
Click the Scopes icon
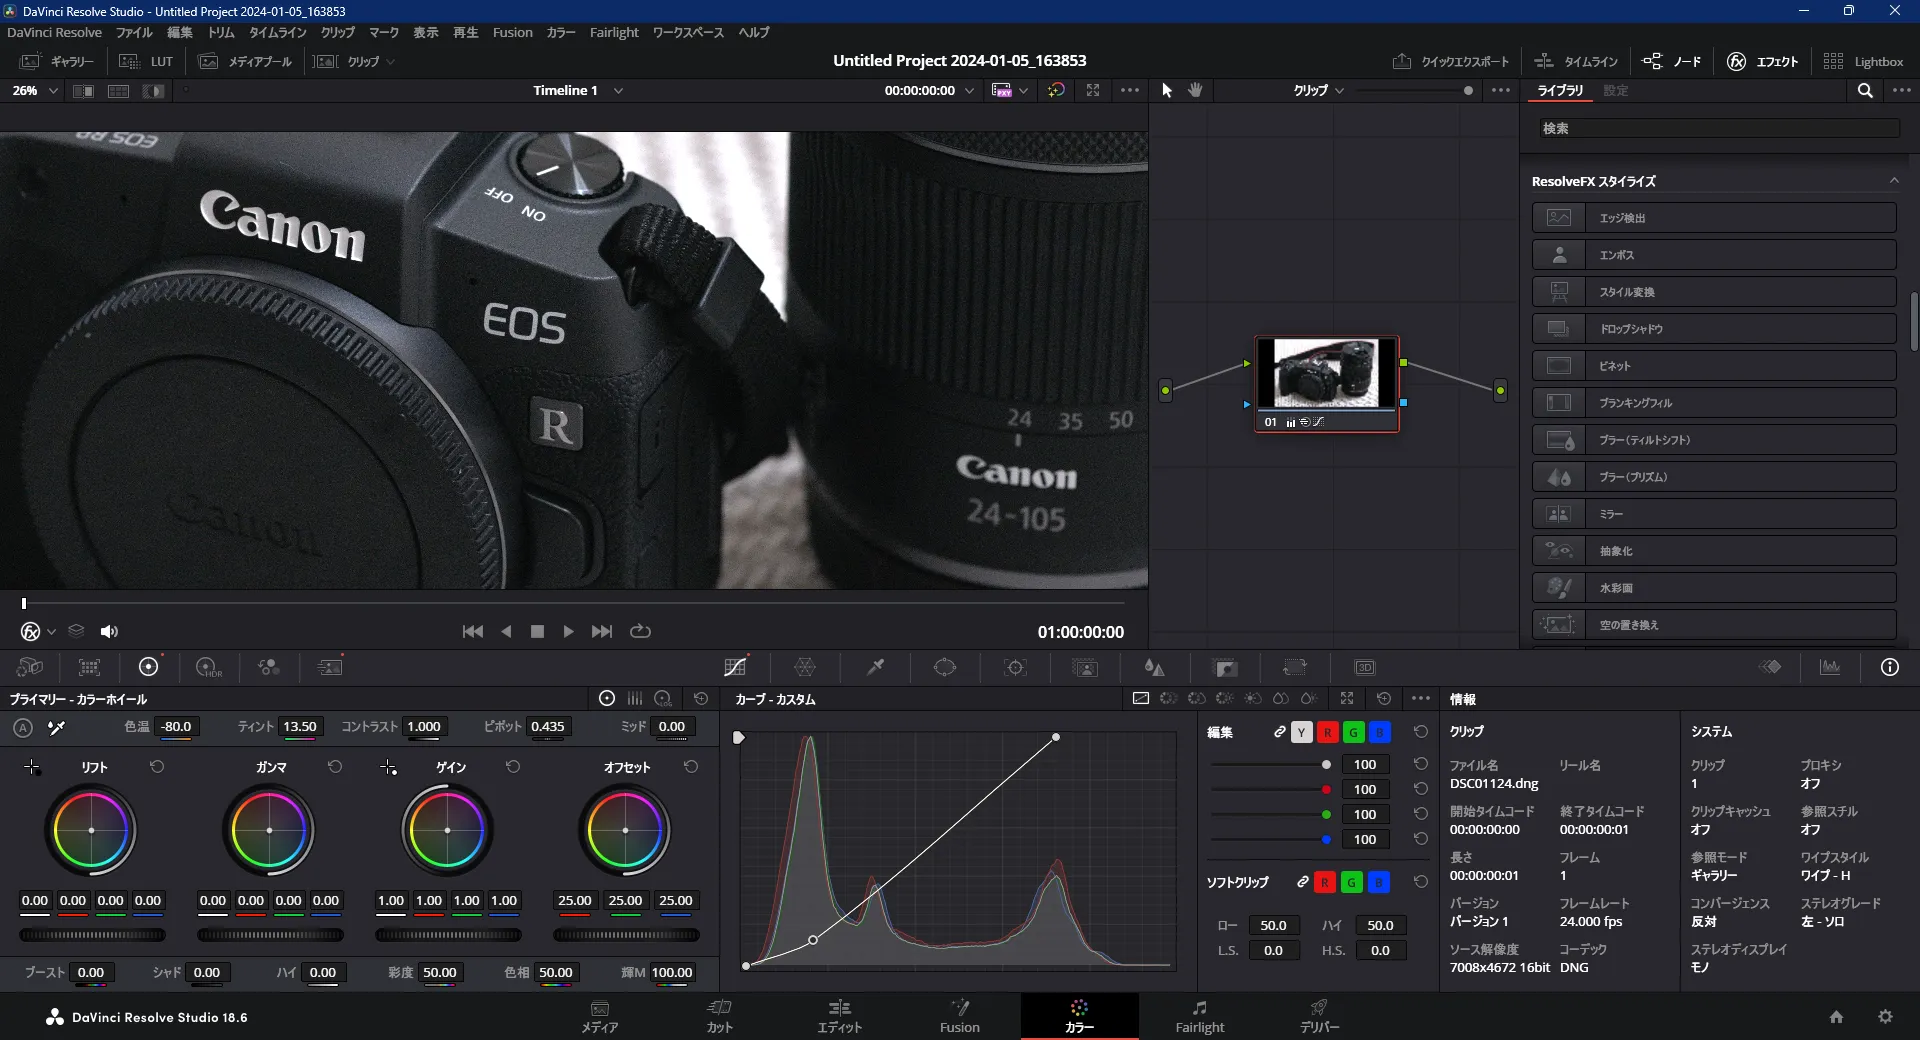(x=1830, y=667)
